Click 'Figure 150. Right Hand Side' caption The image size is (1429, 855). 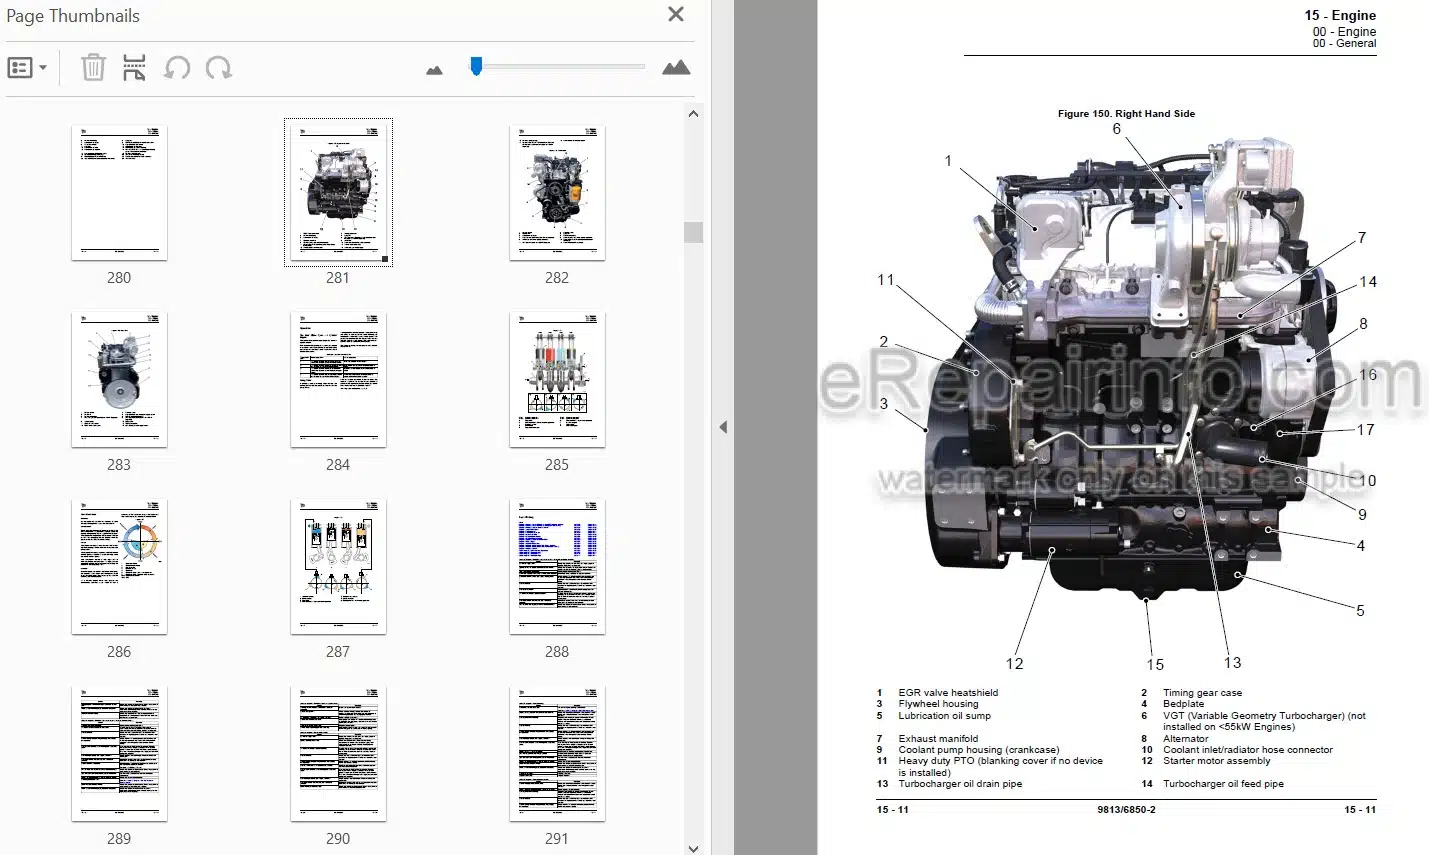pyautogui.click(x=1126, y=114)
